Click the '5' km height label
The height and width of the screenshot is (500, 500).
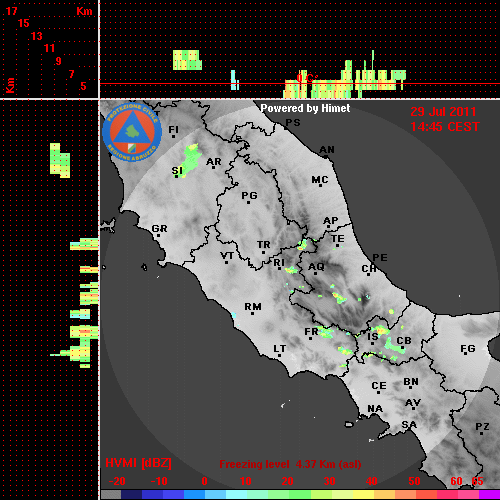point(83,86)
